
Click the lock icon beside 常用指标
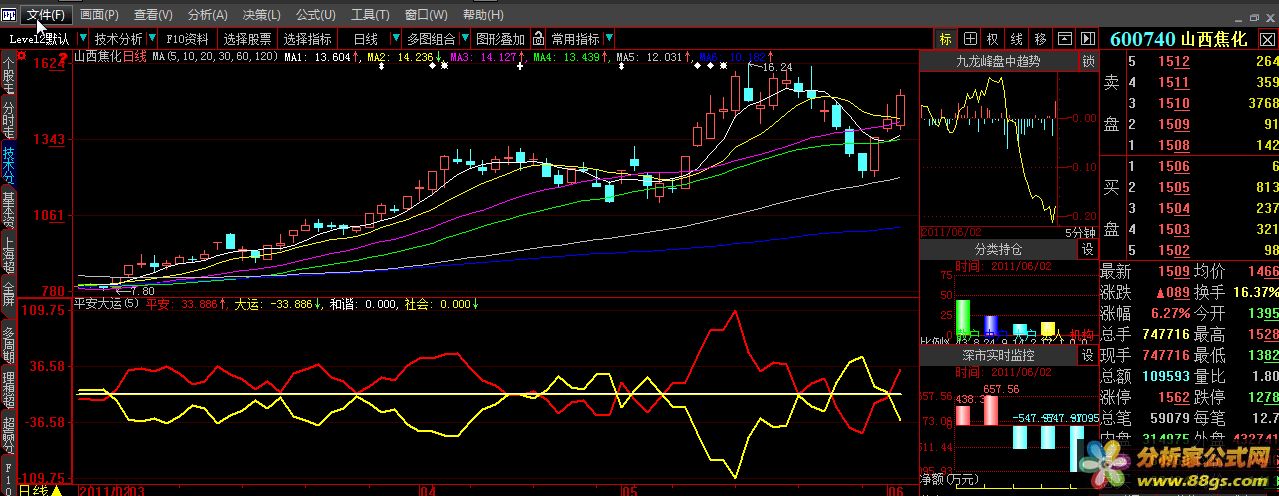coord(538,39)
